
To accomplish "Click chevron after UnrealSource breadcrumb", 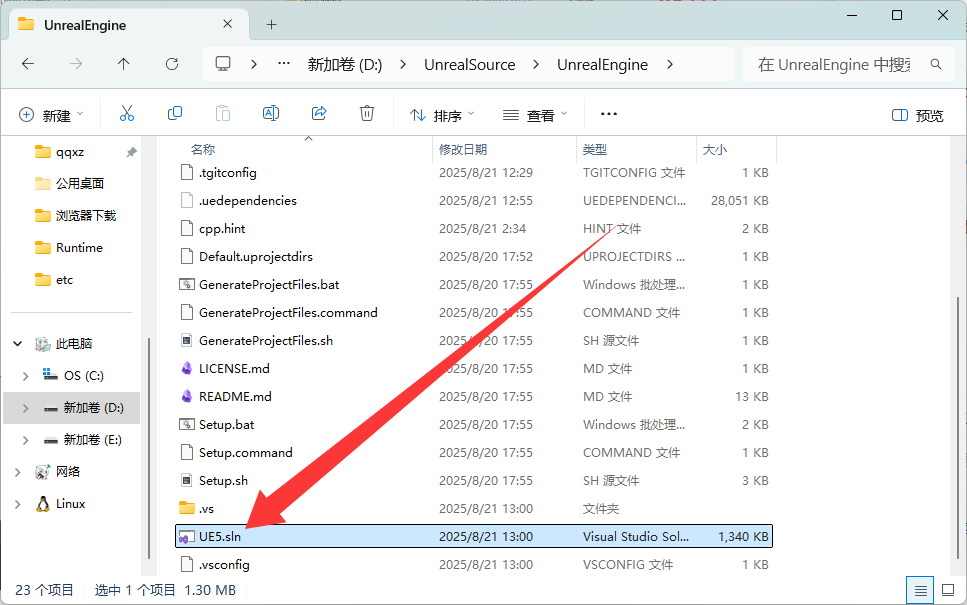I will [x=536, y=64].
